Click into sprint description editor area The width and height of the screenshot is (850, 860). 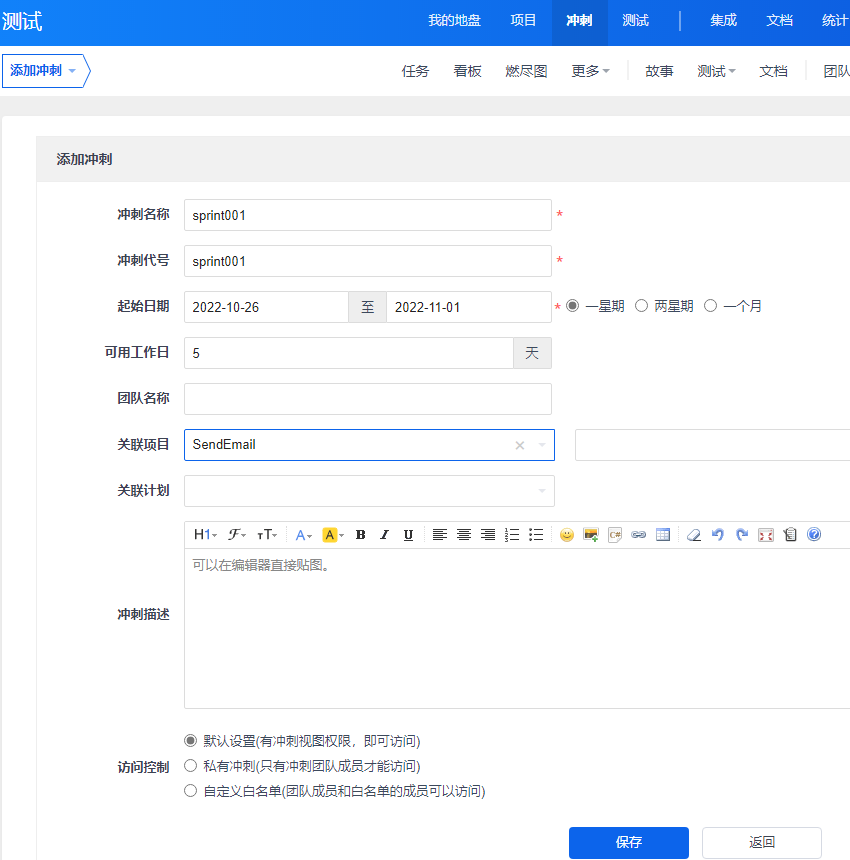pyautogui.click(x=517, y=629)
